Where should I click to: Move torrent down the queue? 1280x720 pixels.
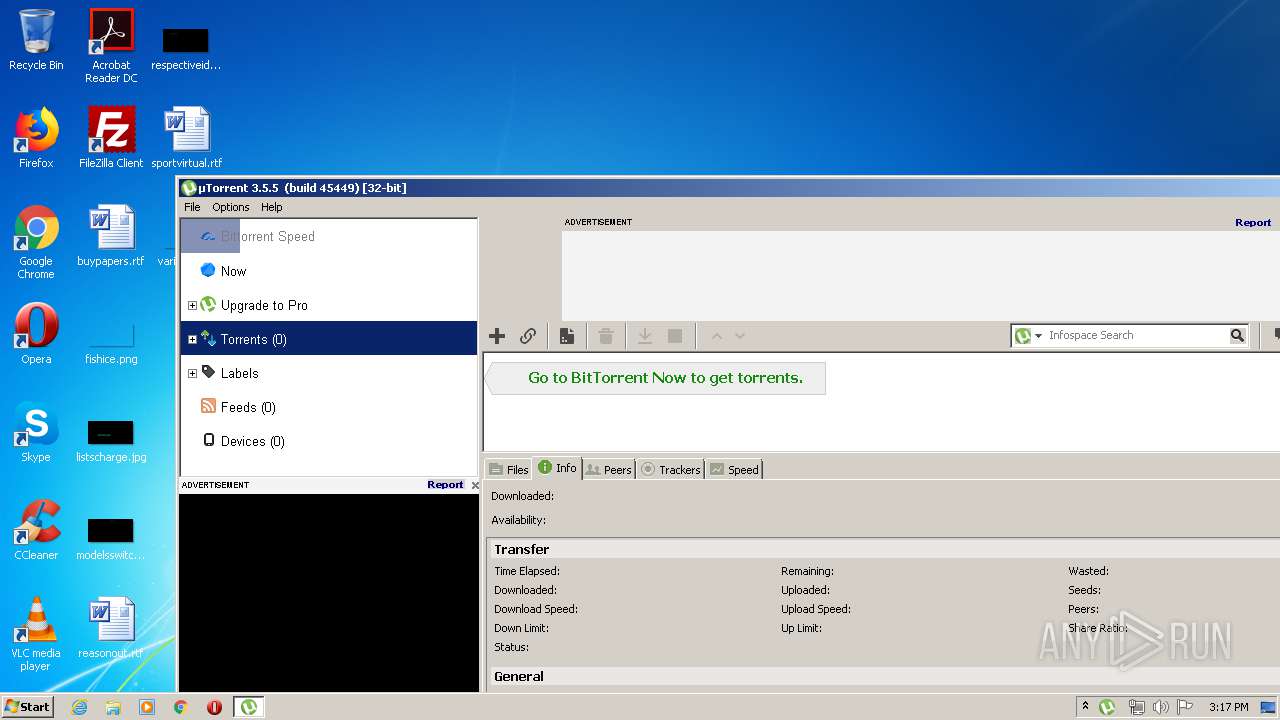pos(740,336)
